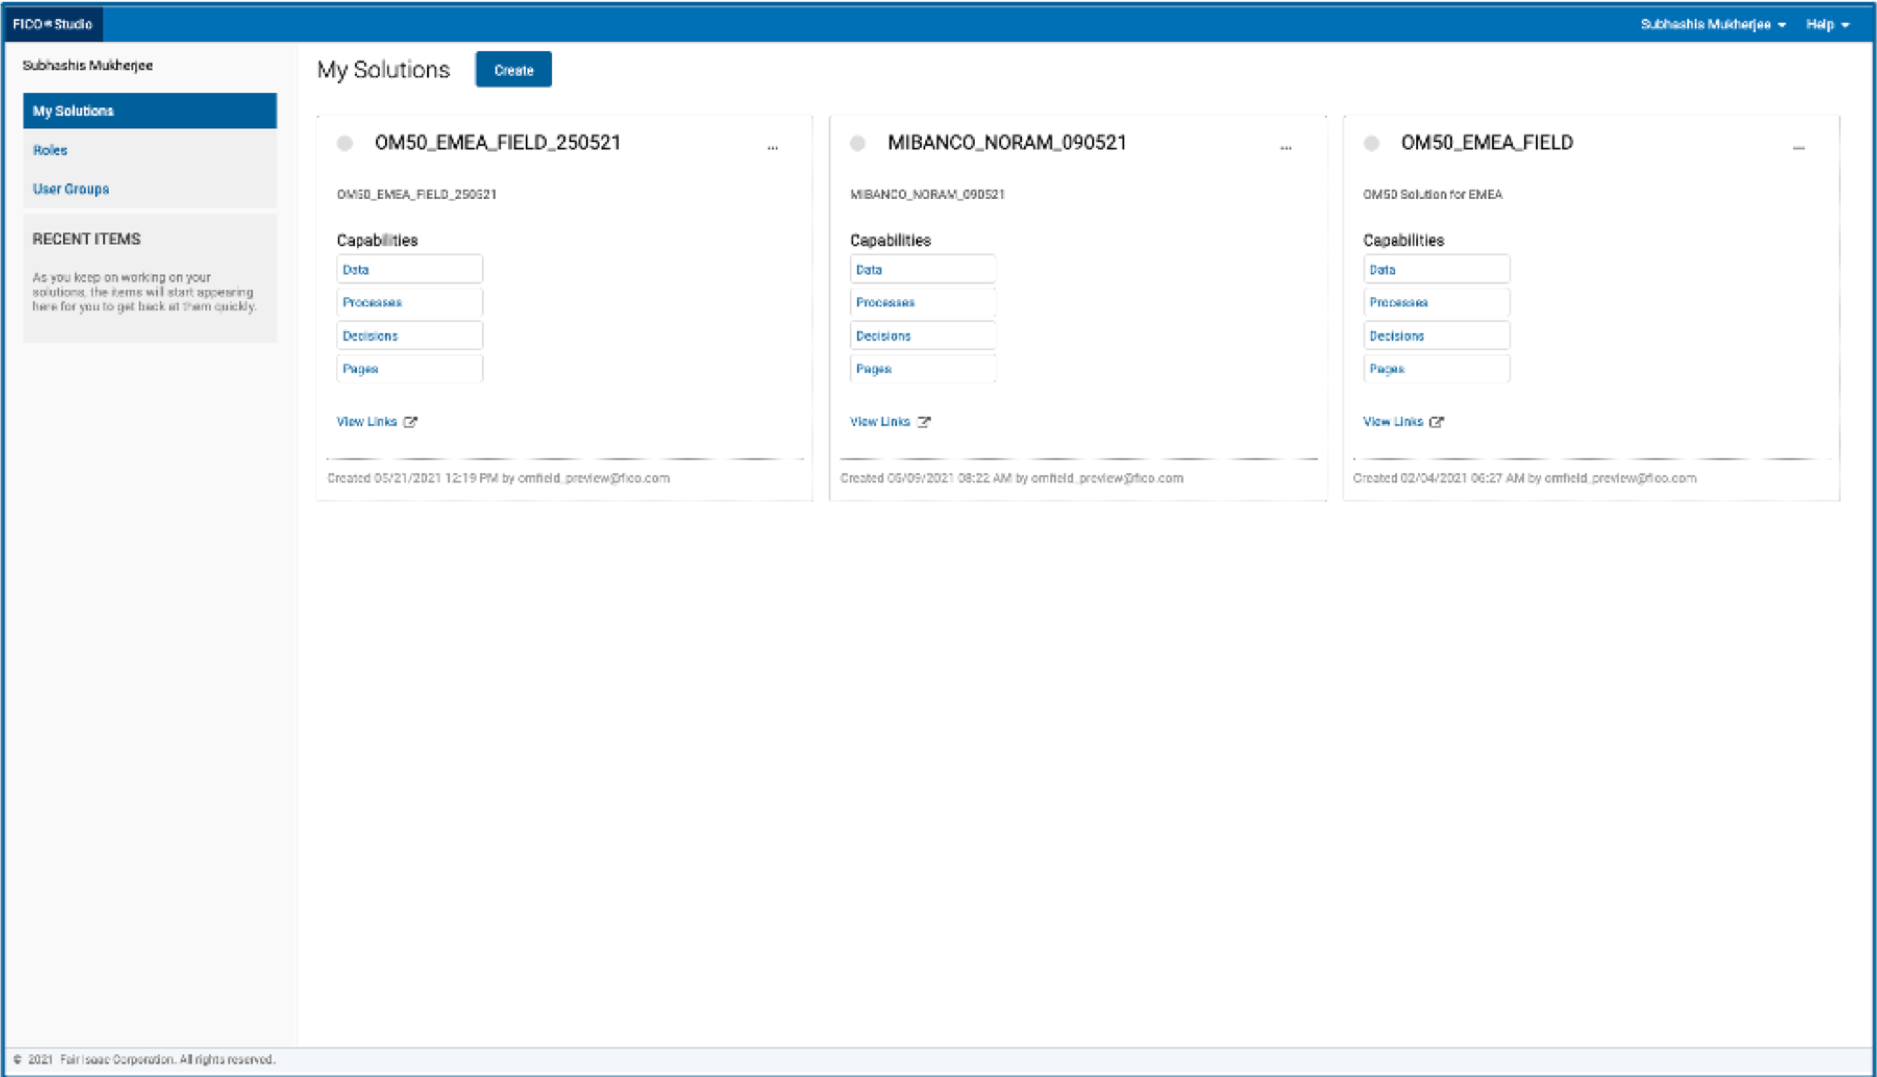
Task: Open ellipsis menu on OM50_EMEA_FIELD card
Action: click(x=1798, y=147)
